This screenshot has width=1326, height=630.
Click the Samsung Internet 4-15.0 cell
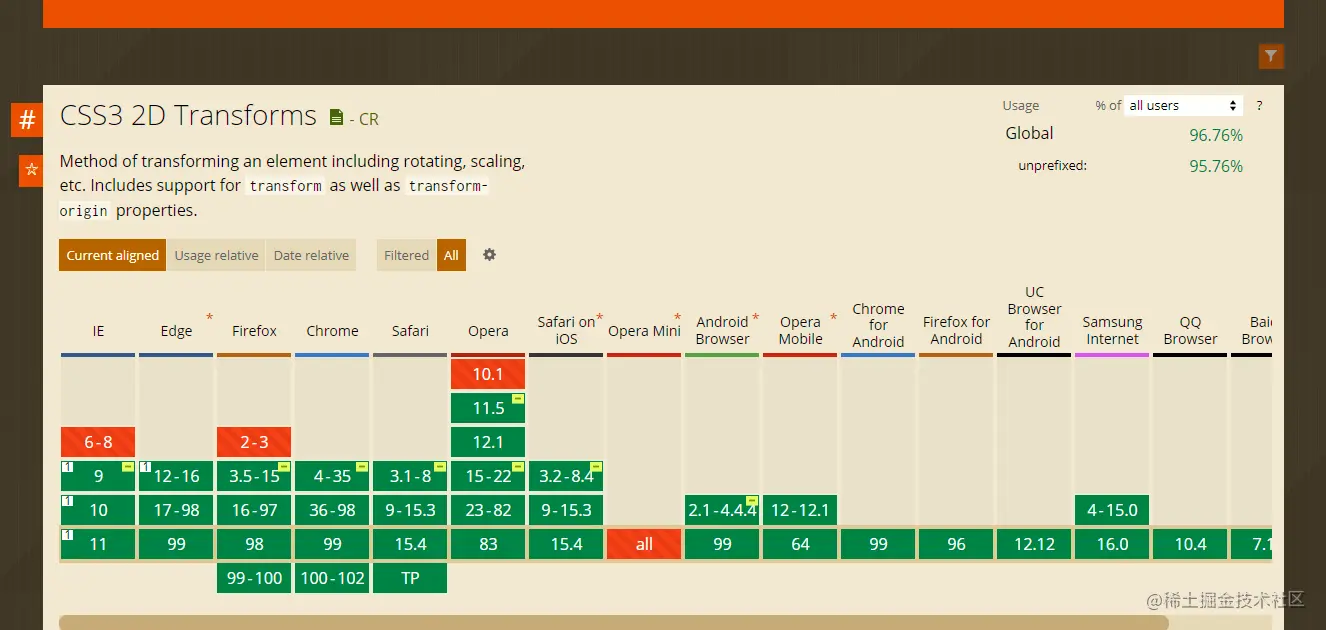pos(1112,510)
